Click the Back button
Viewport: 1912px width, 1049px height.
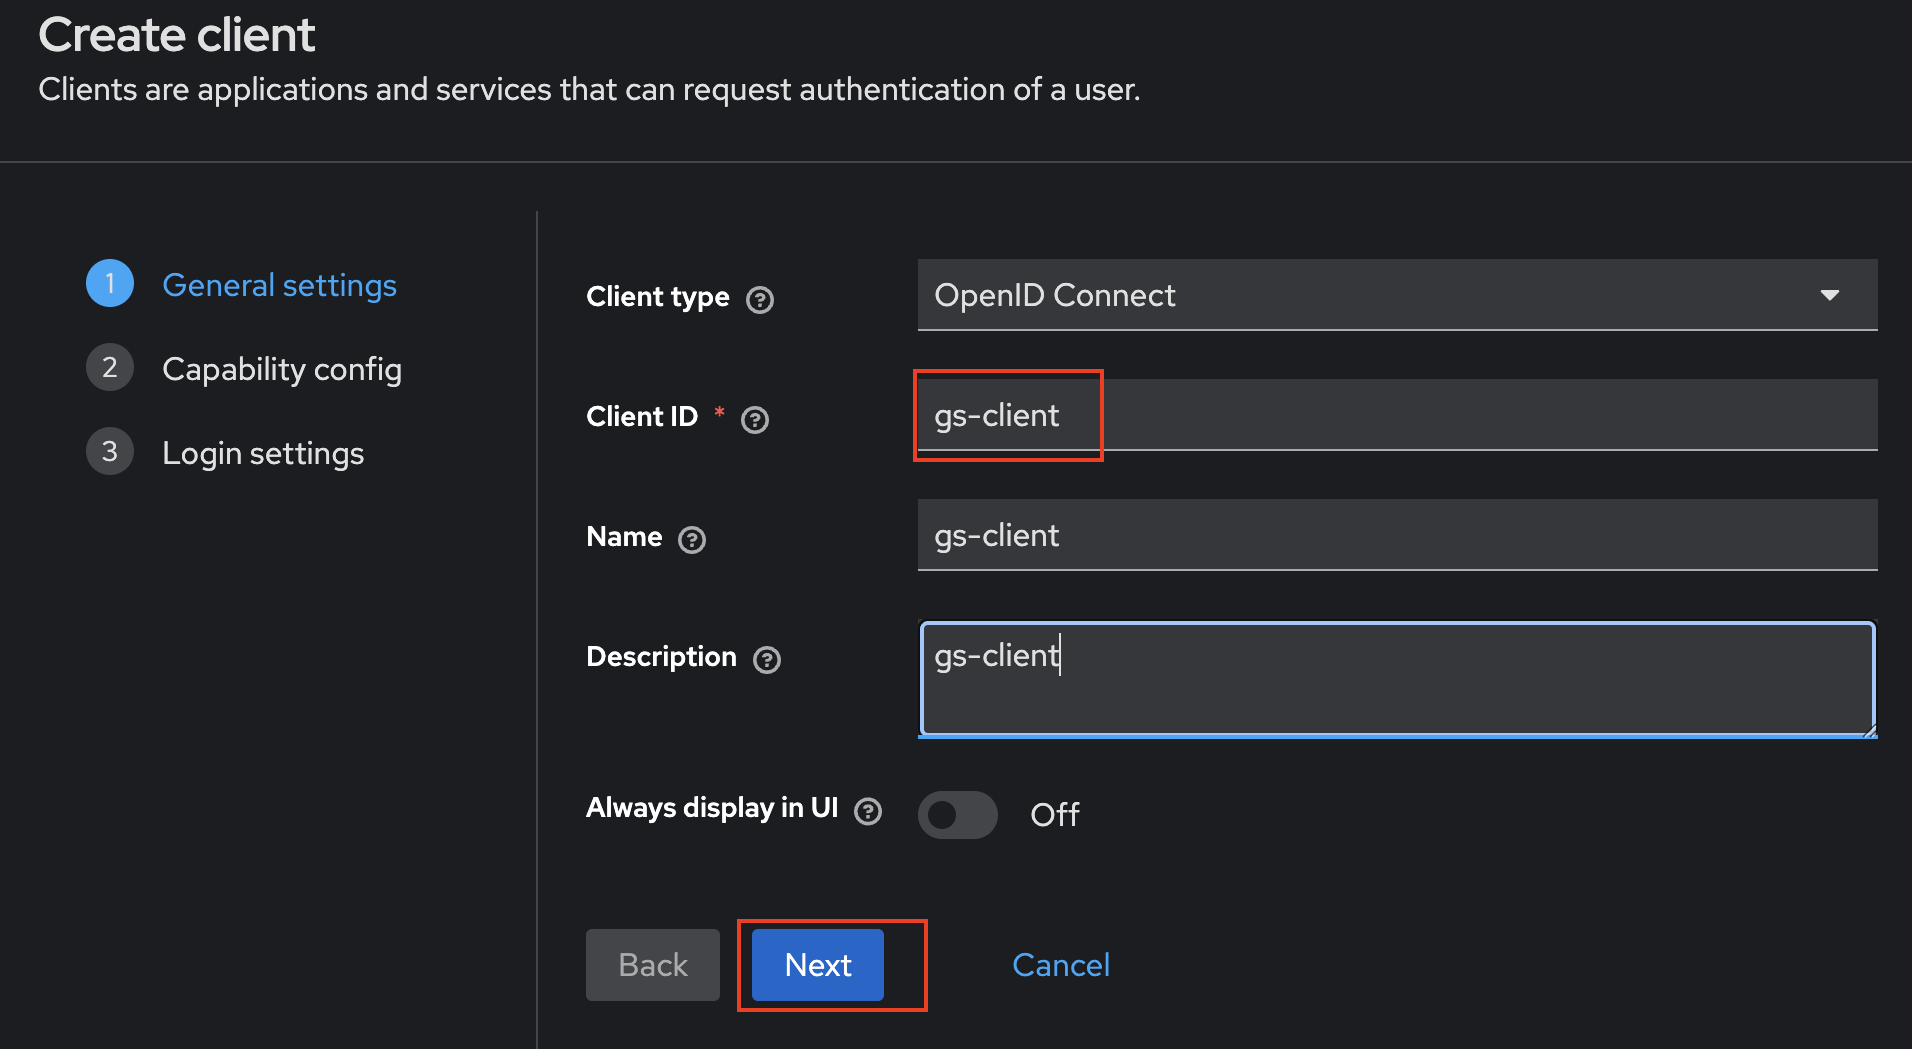pos(652,965)
